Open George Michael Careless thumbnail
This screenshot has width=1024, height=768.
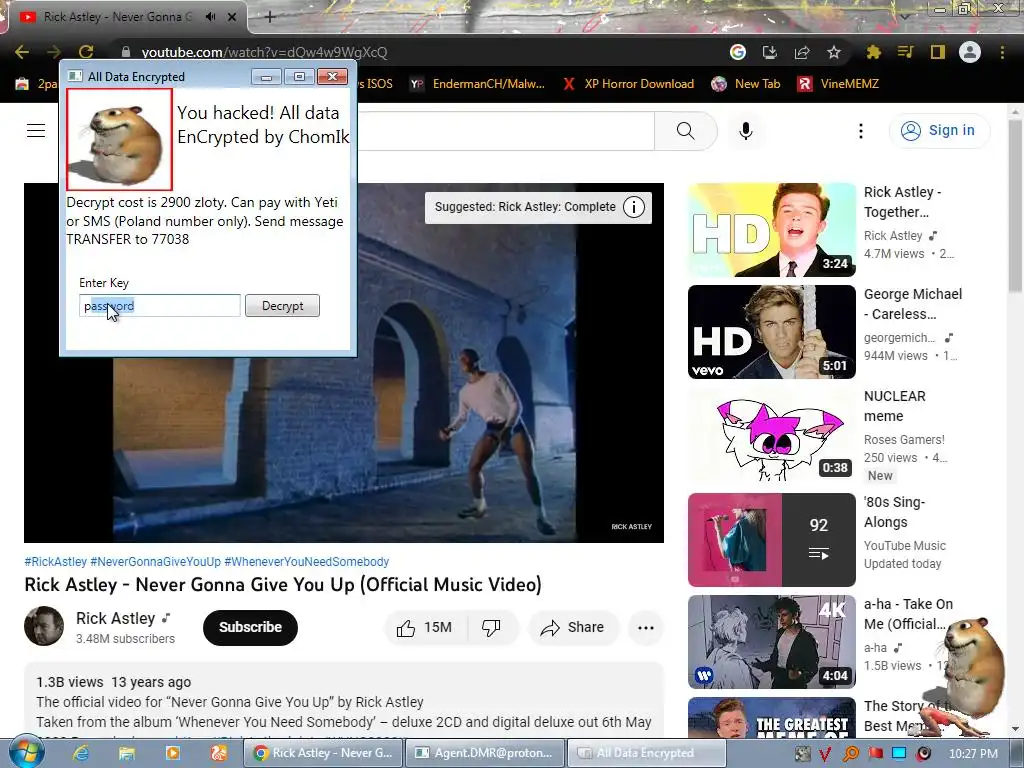771,332
